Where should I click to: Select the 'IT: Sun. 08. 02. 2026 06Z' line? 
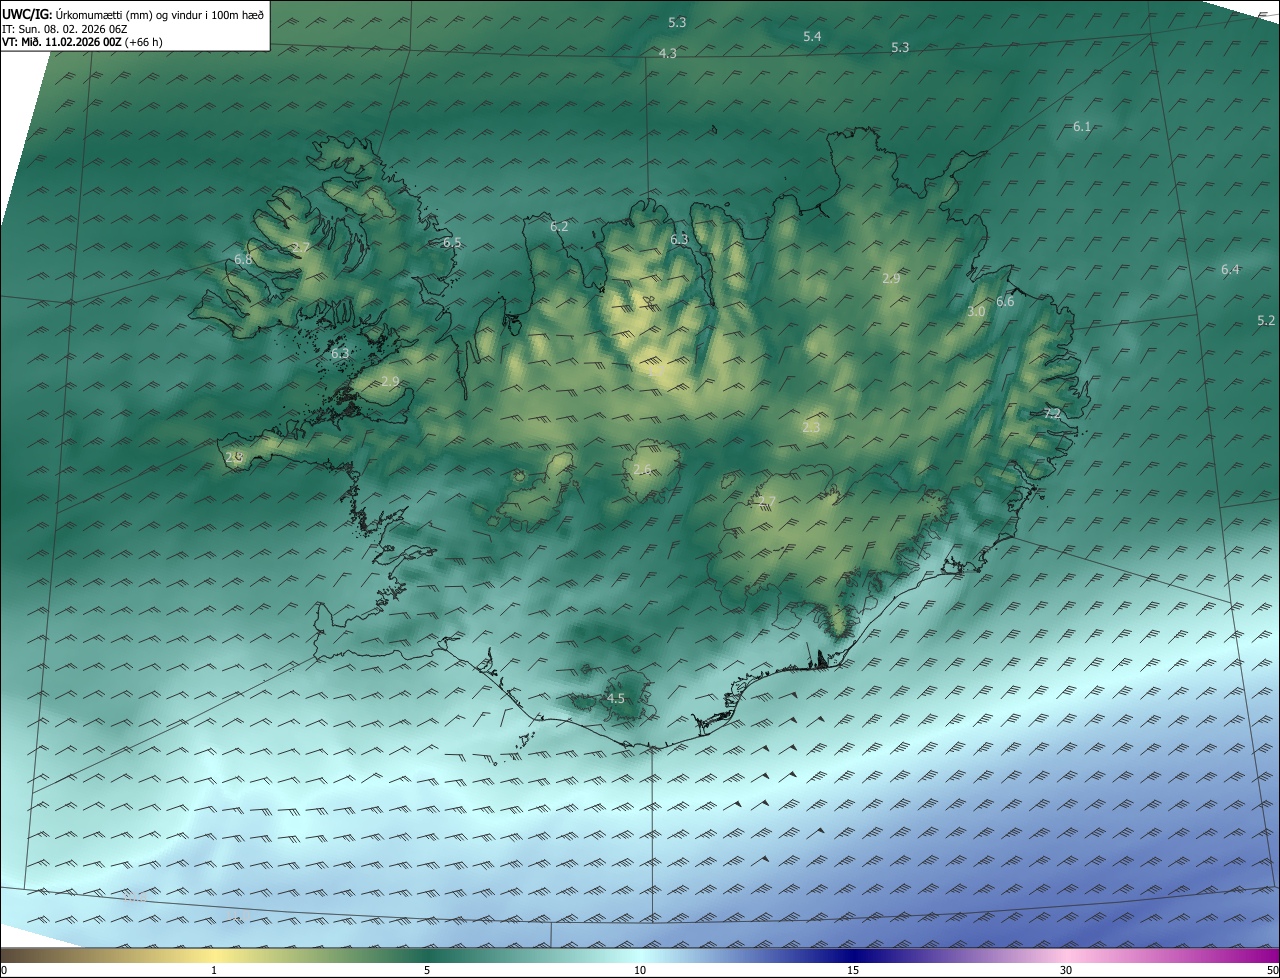click(65, 29)
